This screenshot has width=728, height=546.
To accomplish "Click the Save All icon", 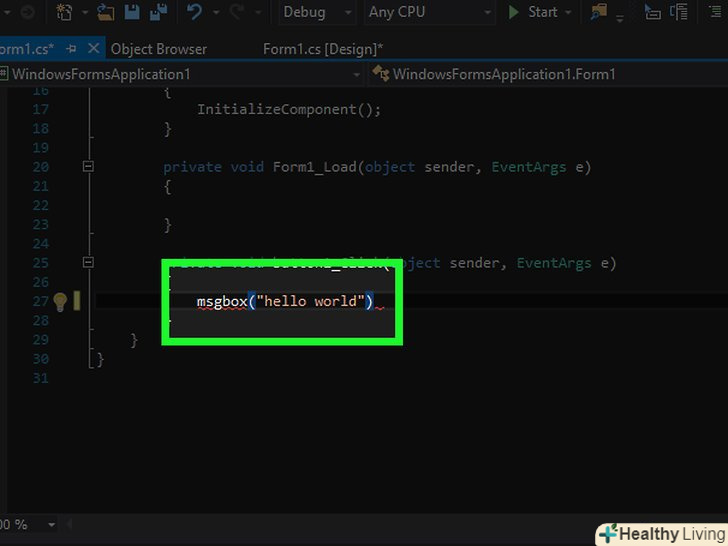I will (158, 12).
